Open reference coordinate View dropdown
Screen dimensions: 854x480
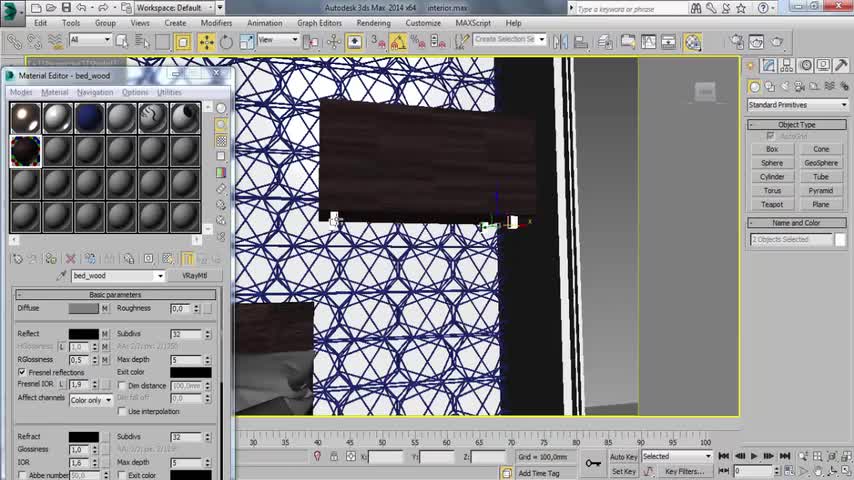tap(278, 40)
